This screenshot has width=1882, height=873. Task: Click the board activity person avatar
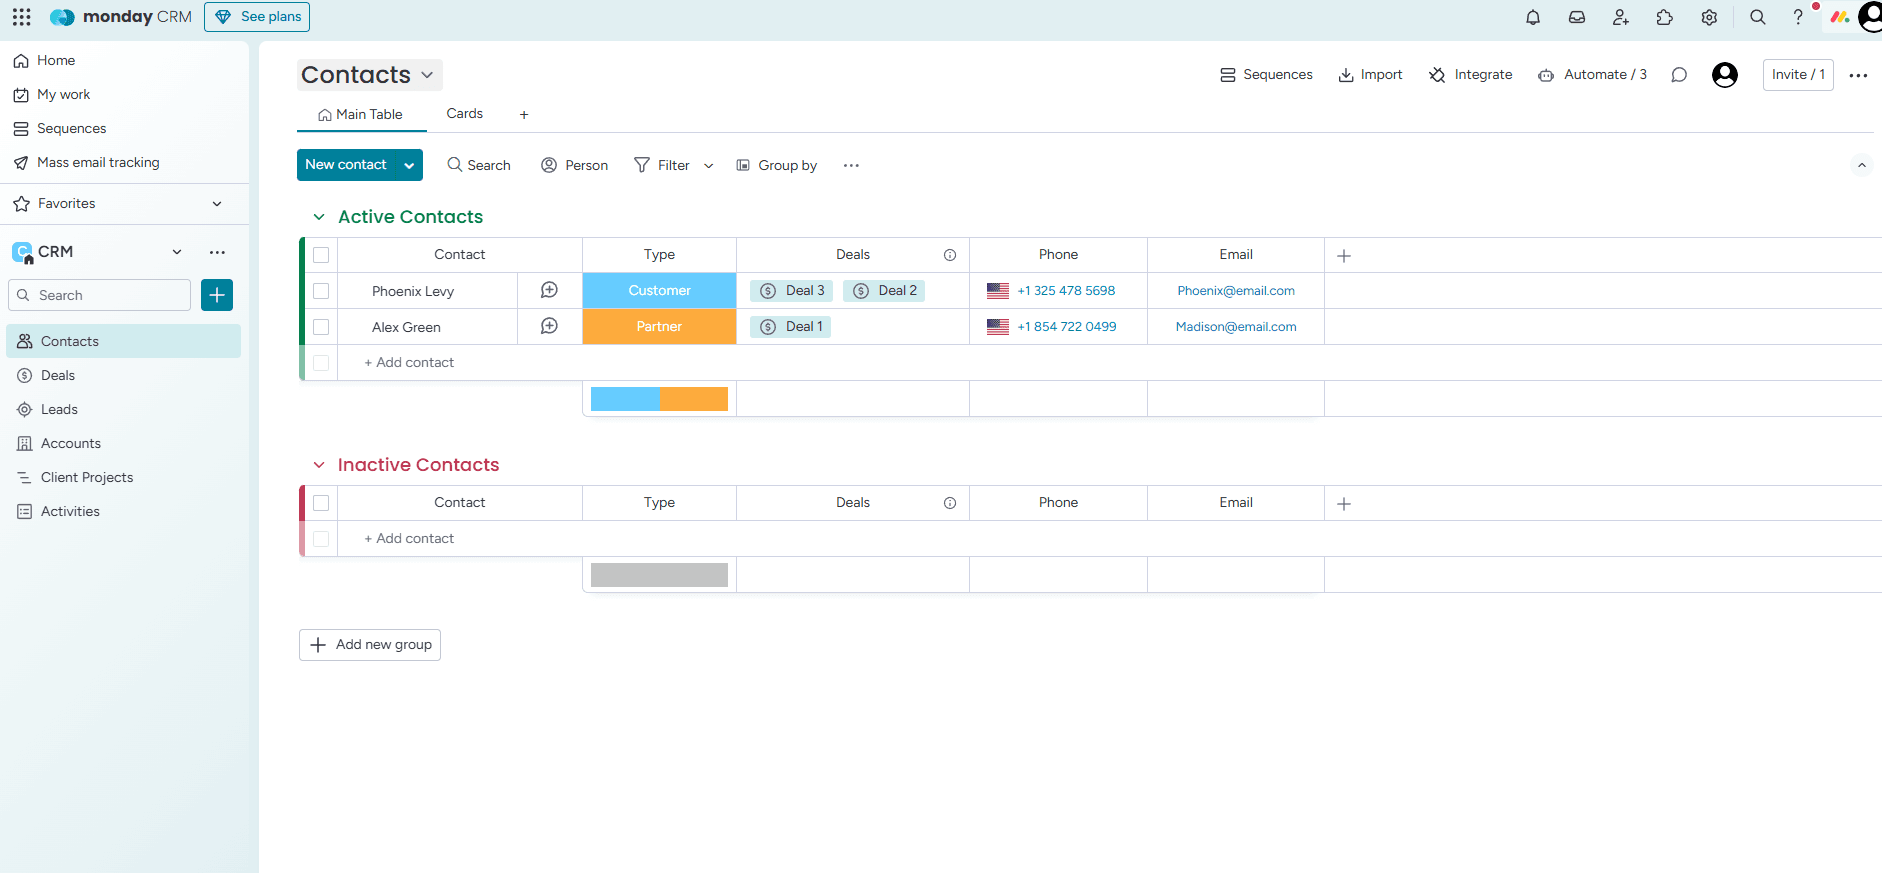click(x=1725, y=75)
